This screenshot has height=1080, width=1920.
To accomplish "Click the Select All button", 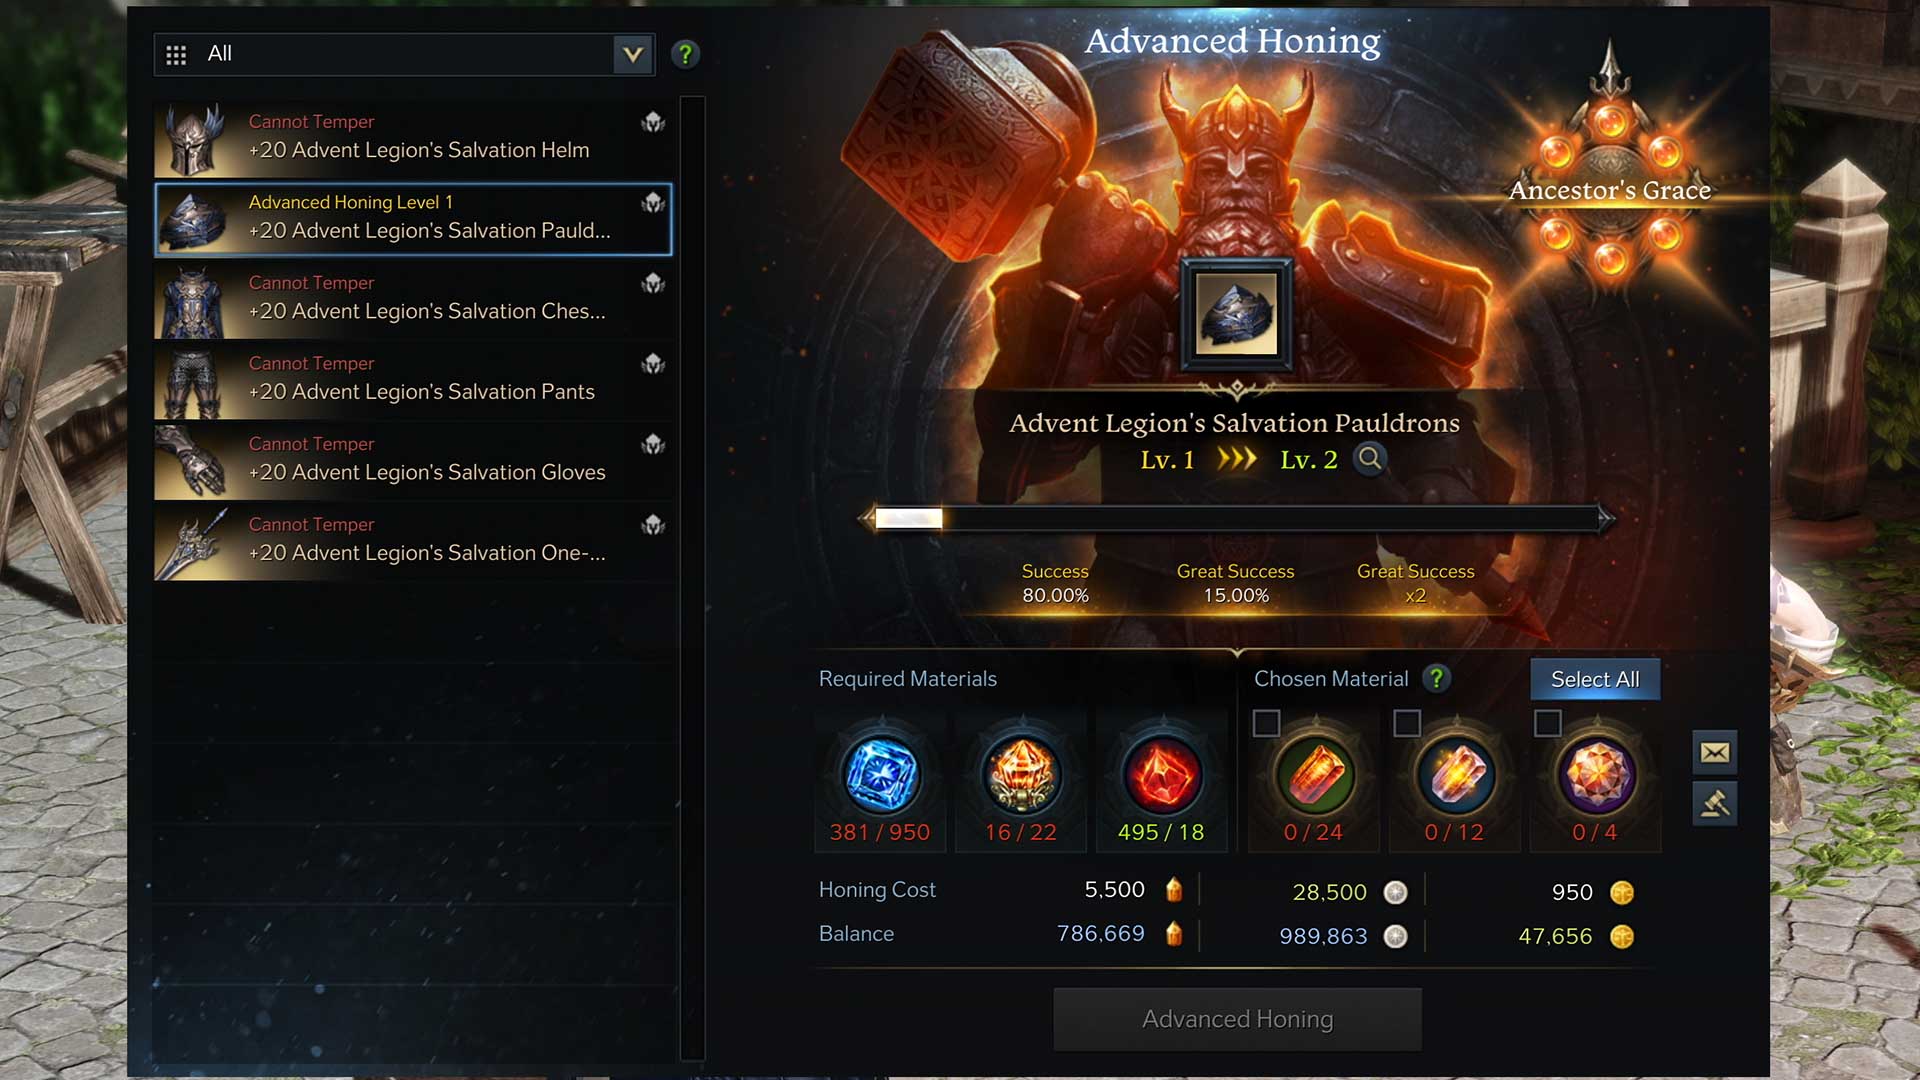I will pyautogui.click(x=1595, y=679).
